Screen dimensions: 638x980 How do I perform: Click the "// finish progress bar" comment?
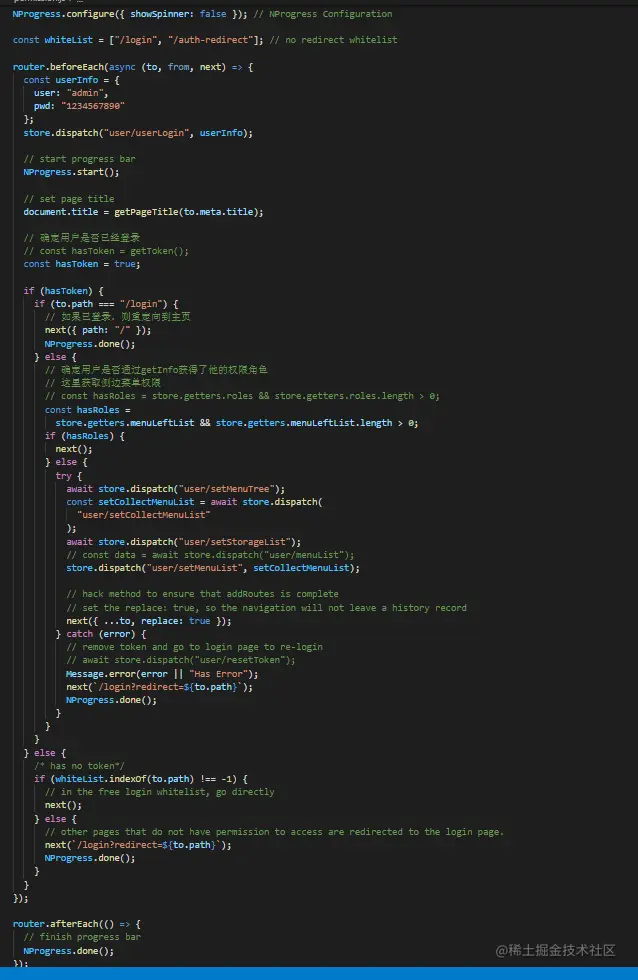pos(82,938)
